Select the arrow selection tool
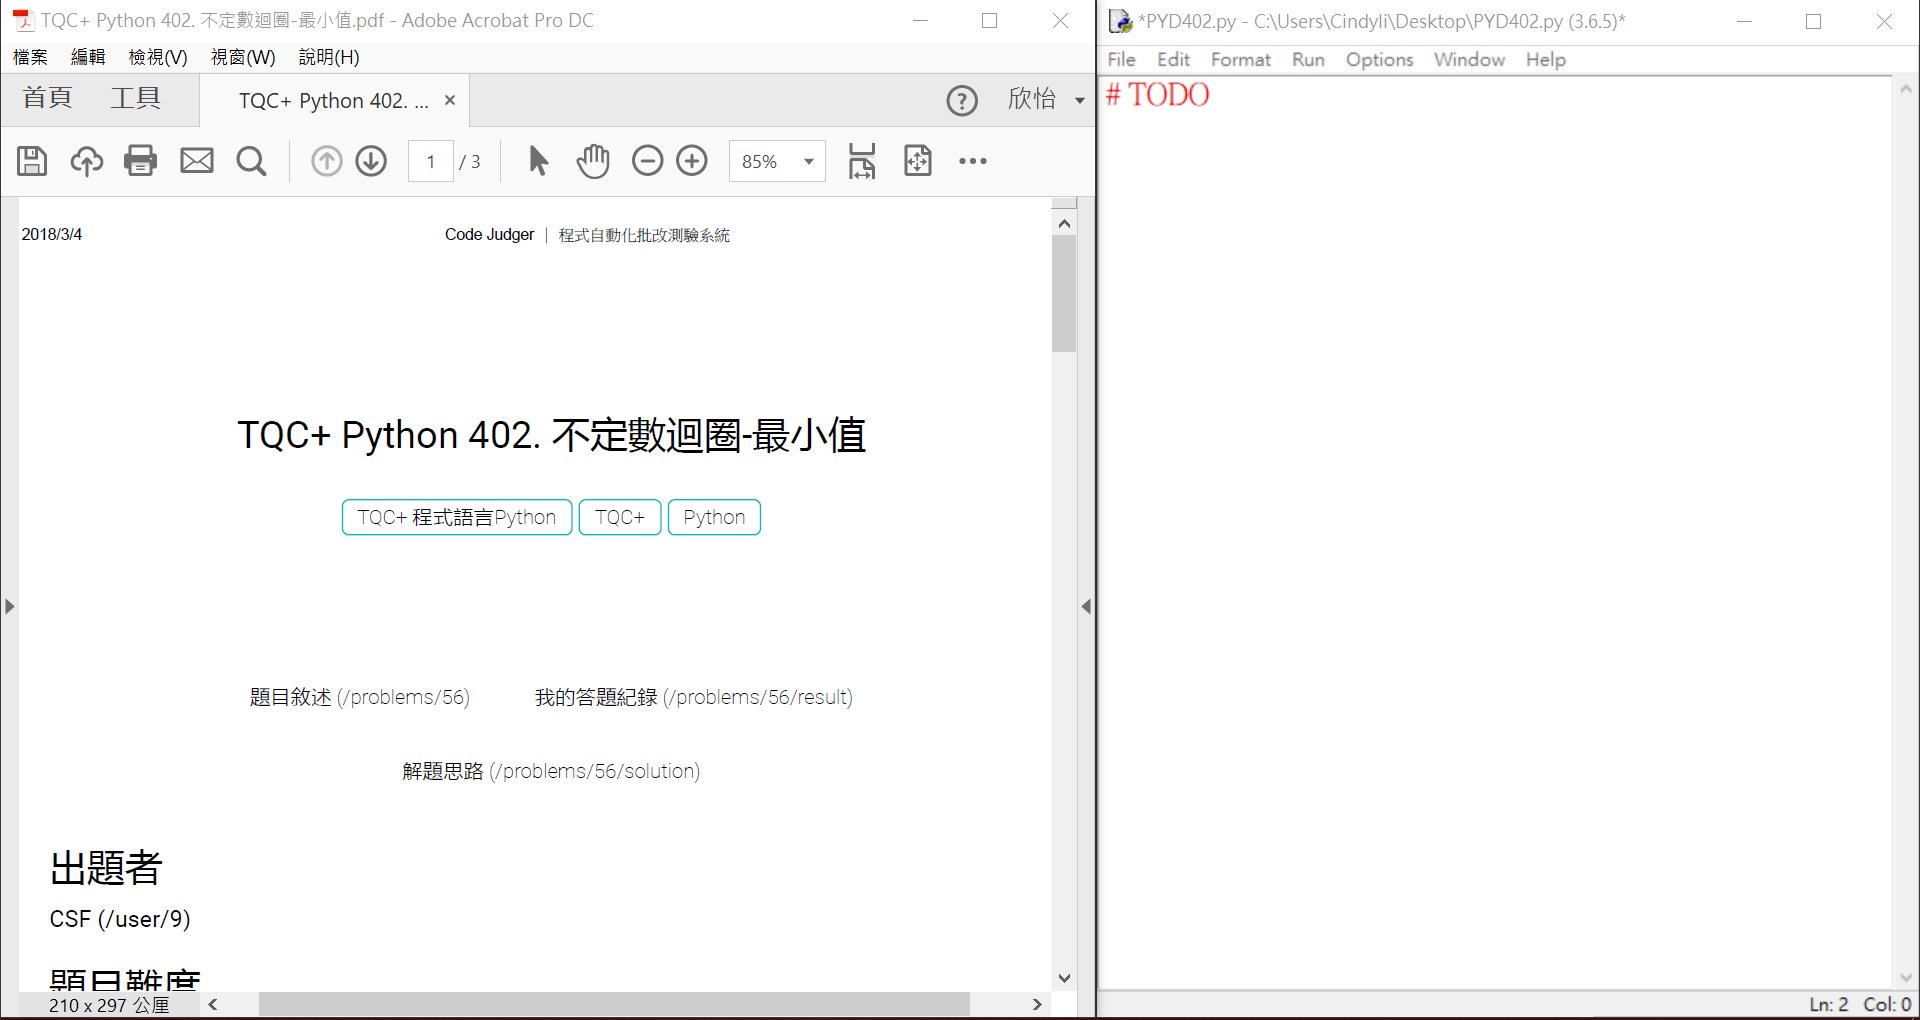The image size is (1920, 1020). 538,161
